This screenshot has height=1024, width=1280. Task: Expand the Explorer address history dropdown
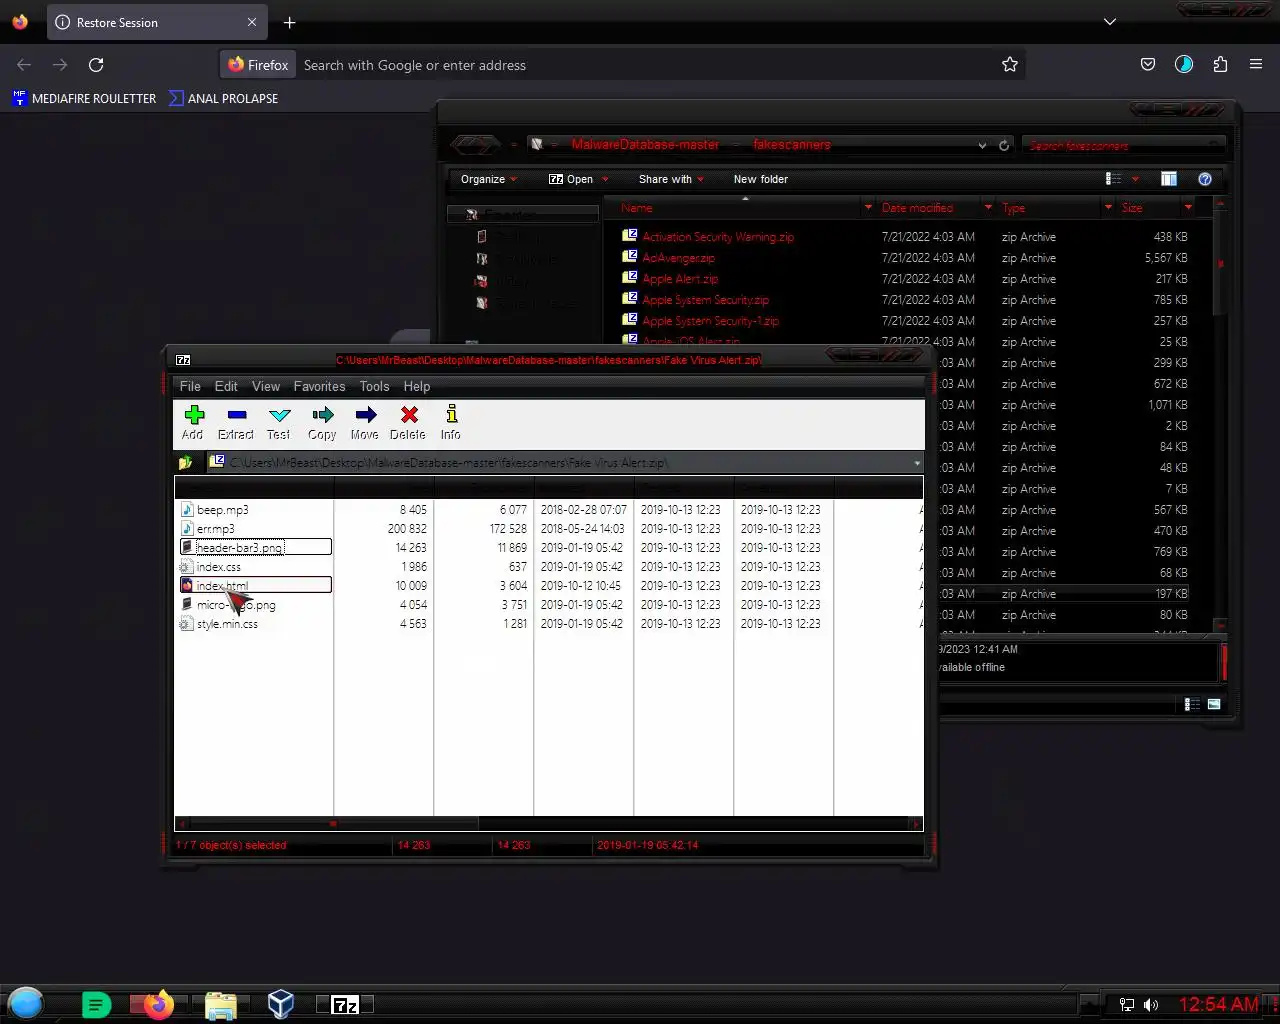[x=982, y=145]
